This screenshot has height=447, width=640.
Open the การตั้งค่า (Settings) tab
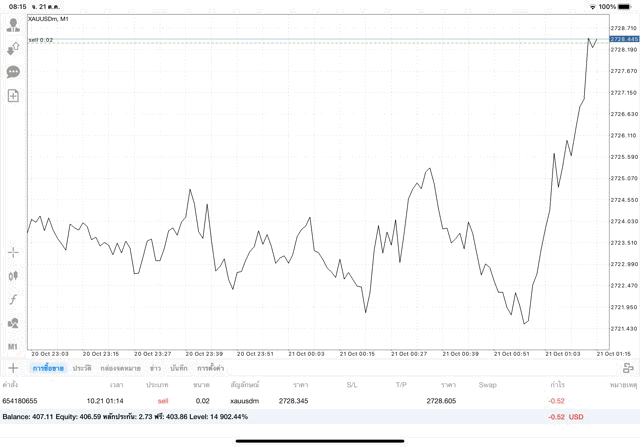tap(211, 369)
